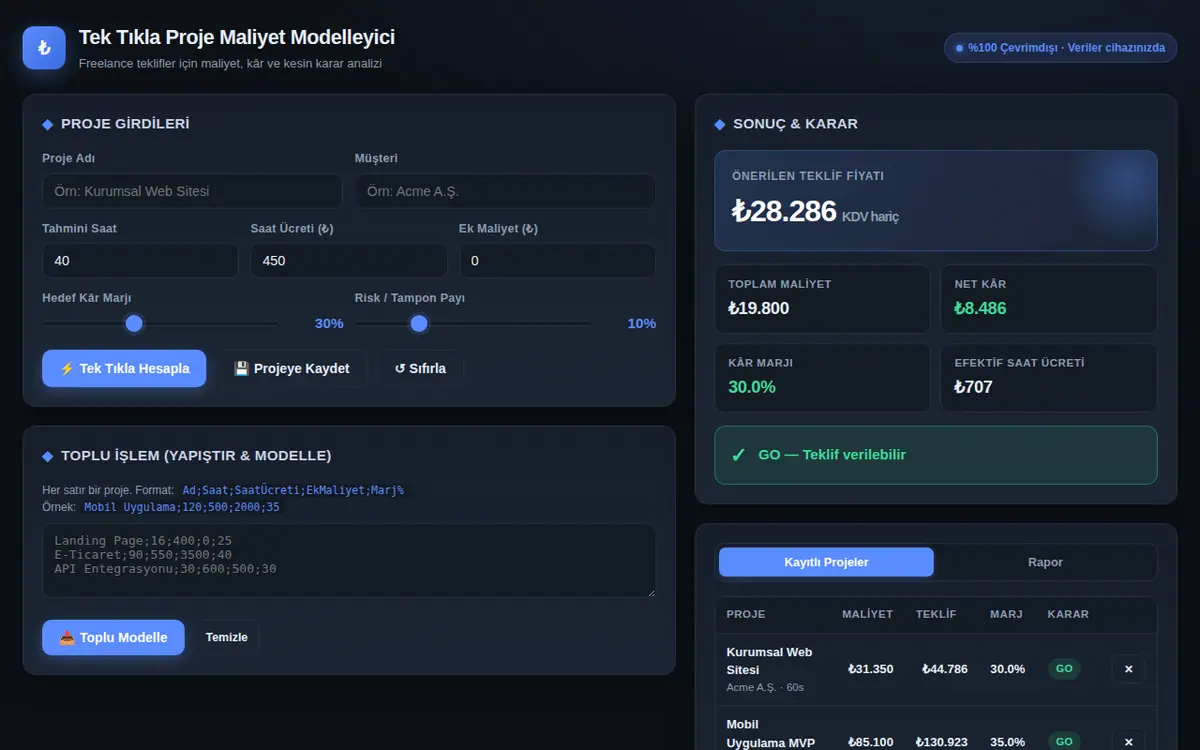Click the lira logo icon
The width and height of the screenshot is (1200, 750).
pos(44,48)
